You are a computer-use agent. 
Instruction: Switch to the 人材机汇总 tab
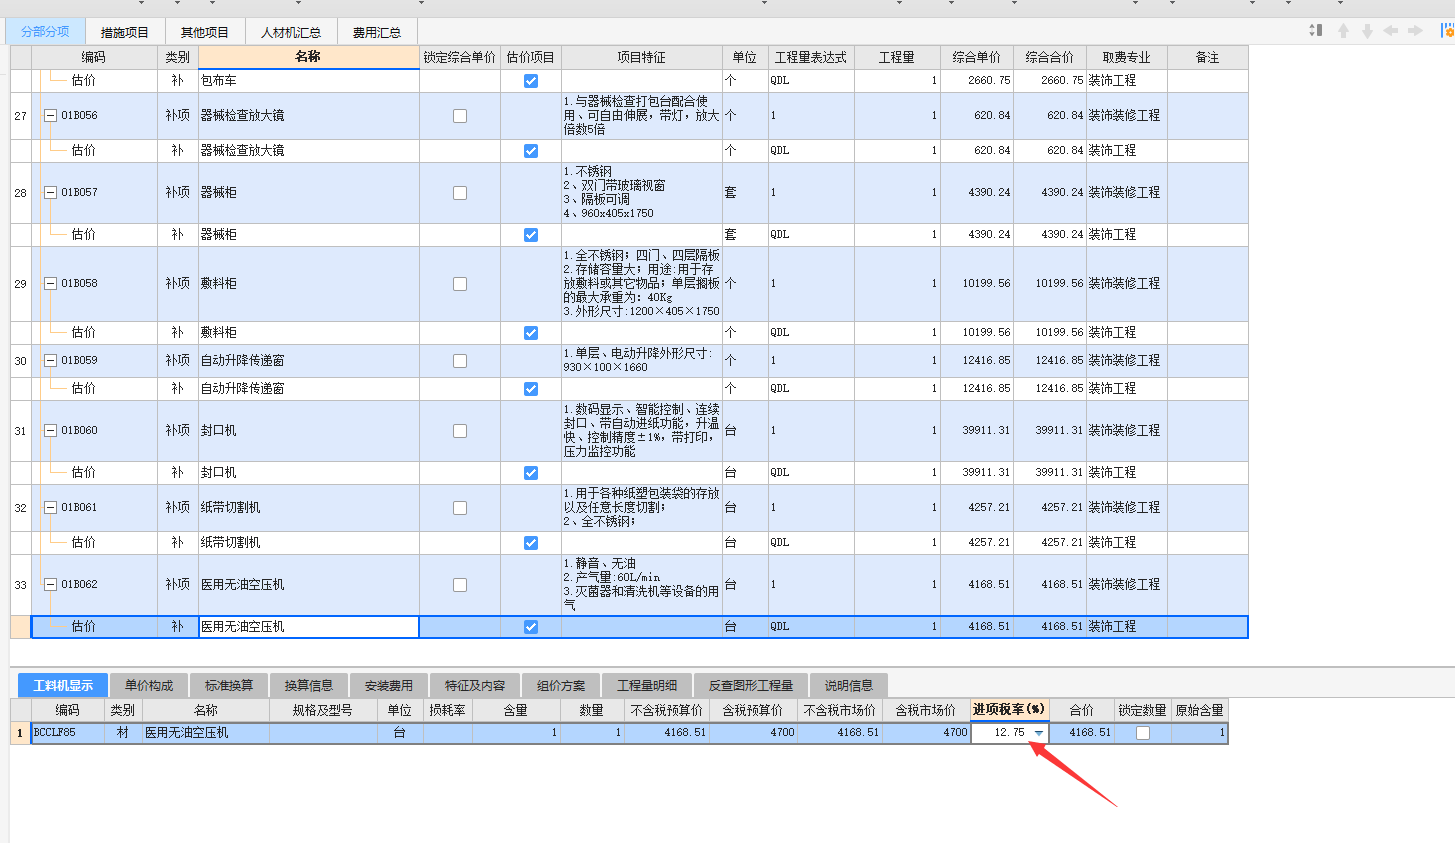coord(291,32)
